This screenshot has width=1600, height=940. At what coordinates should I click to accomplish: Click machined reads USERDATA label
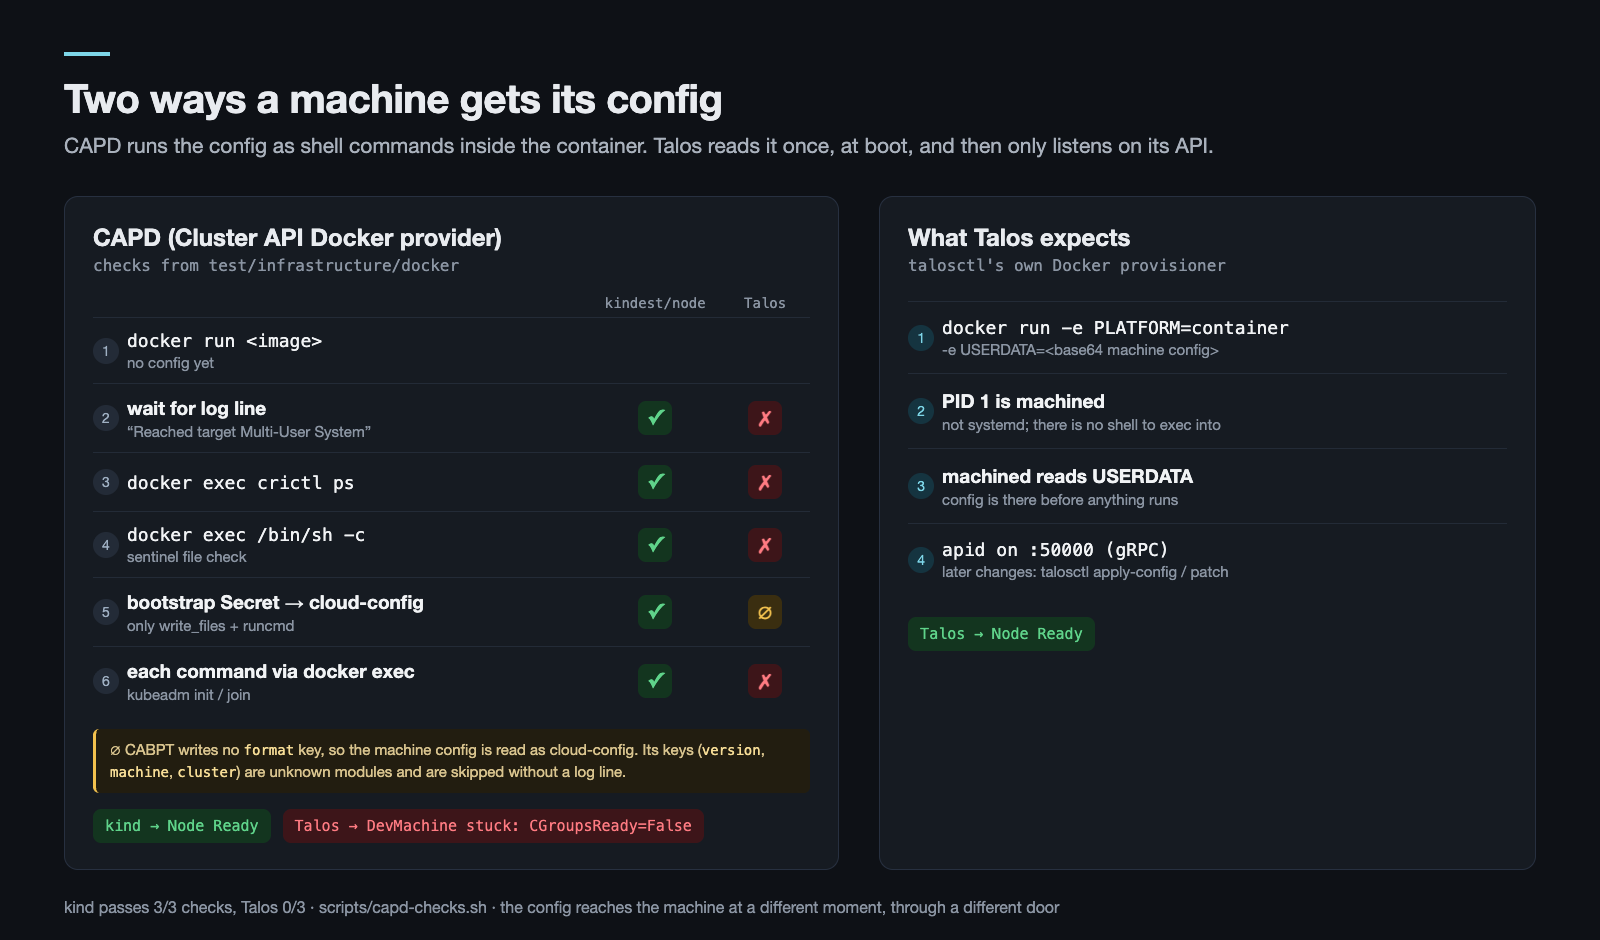(1067, 476)
